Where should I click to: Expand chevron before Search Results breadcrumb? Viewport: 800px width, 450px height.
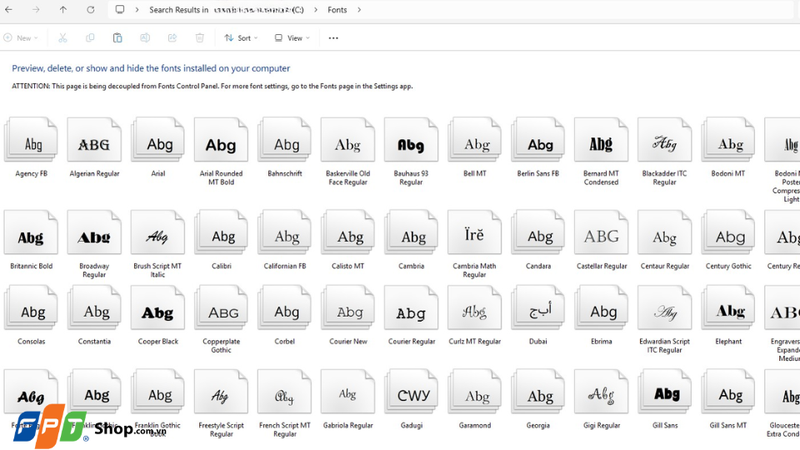[137, 10]
